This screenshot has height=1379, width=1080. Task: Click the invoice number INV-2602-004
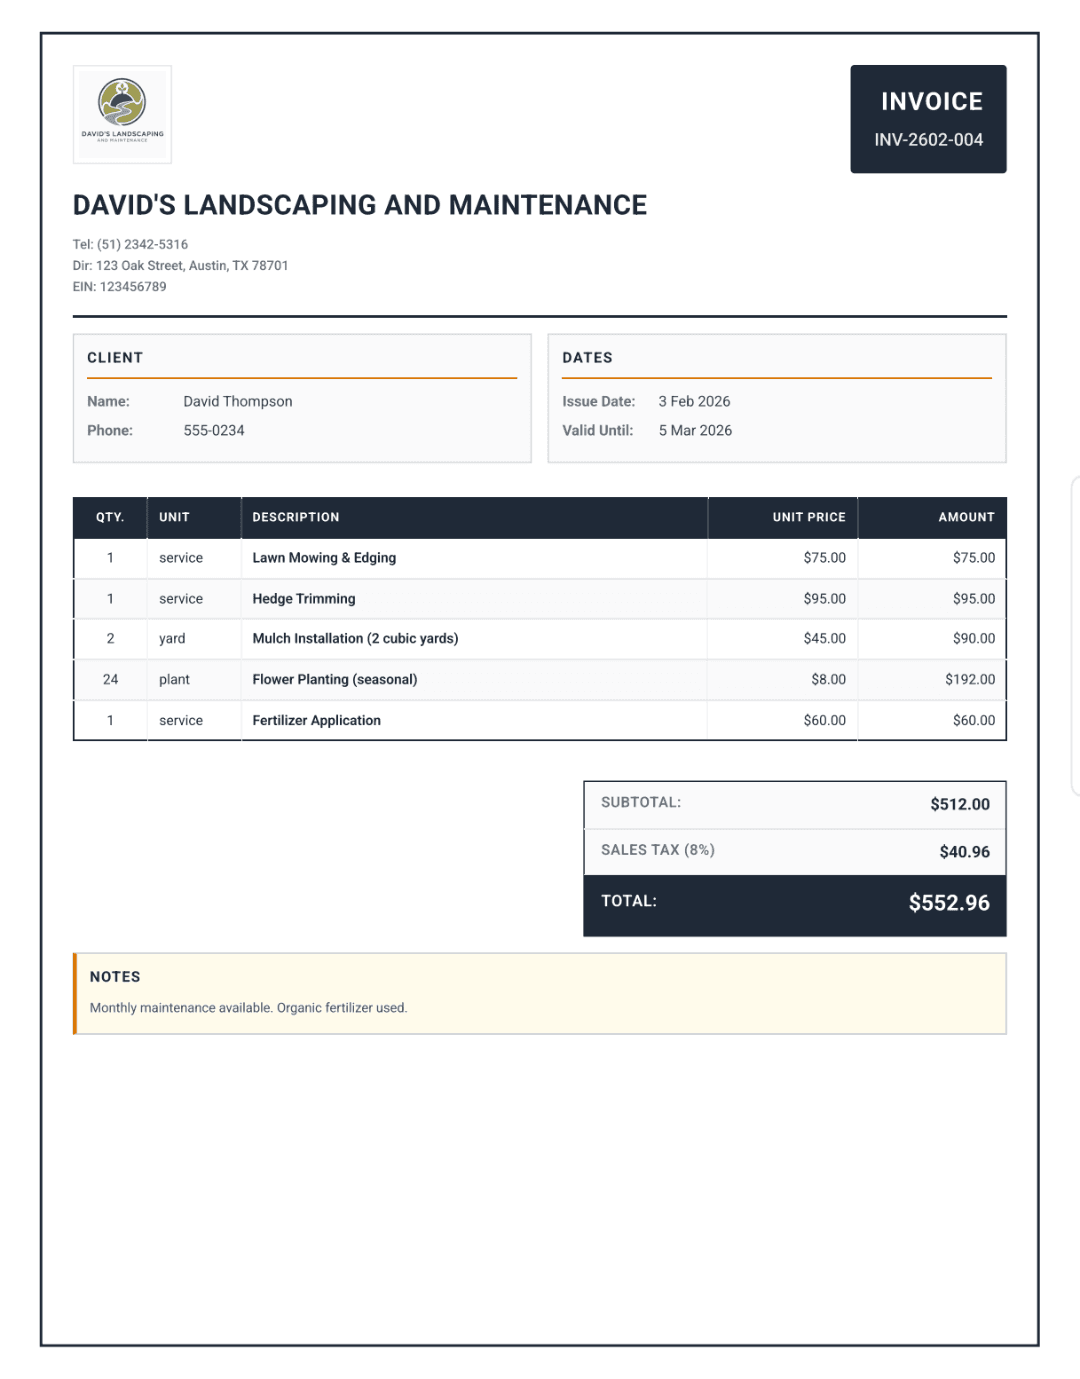[928, 140]
